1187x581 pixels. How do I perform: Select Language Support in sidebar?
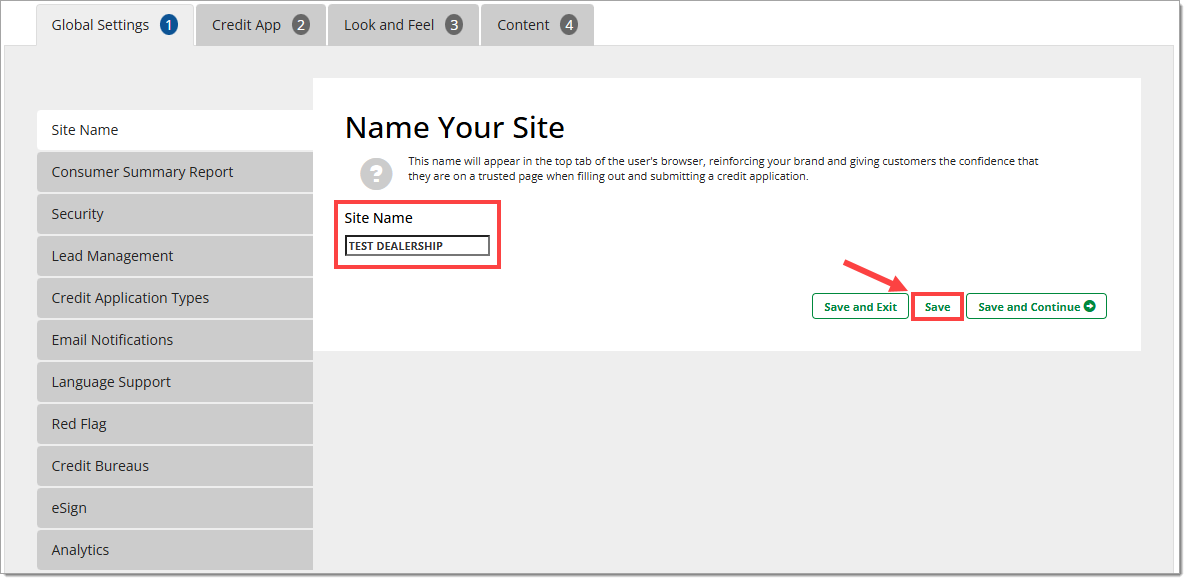(x=174, y=382)
